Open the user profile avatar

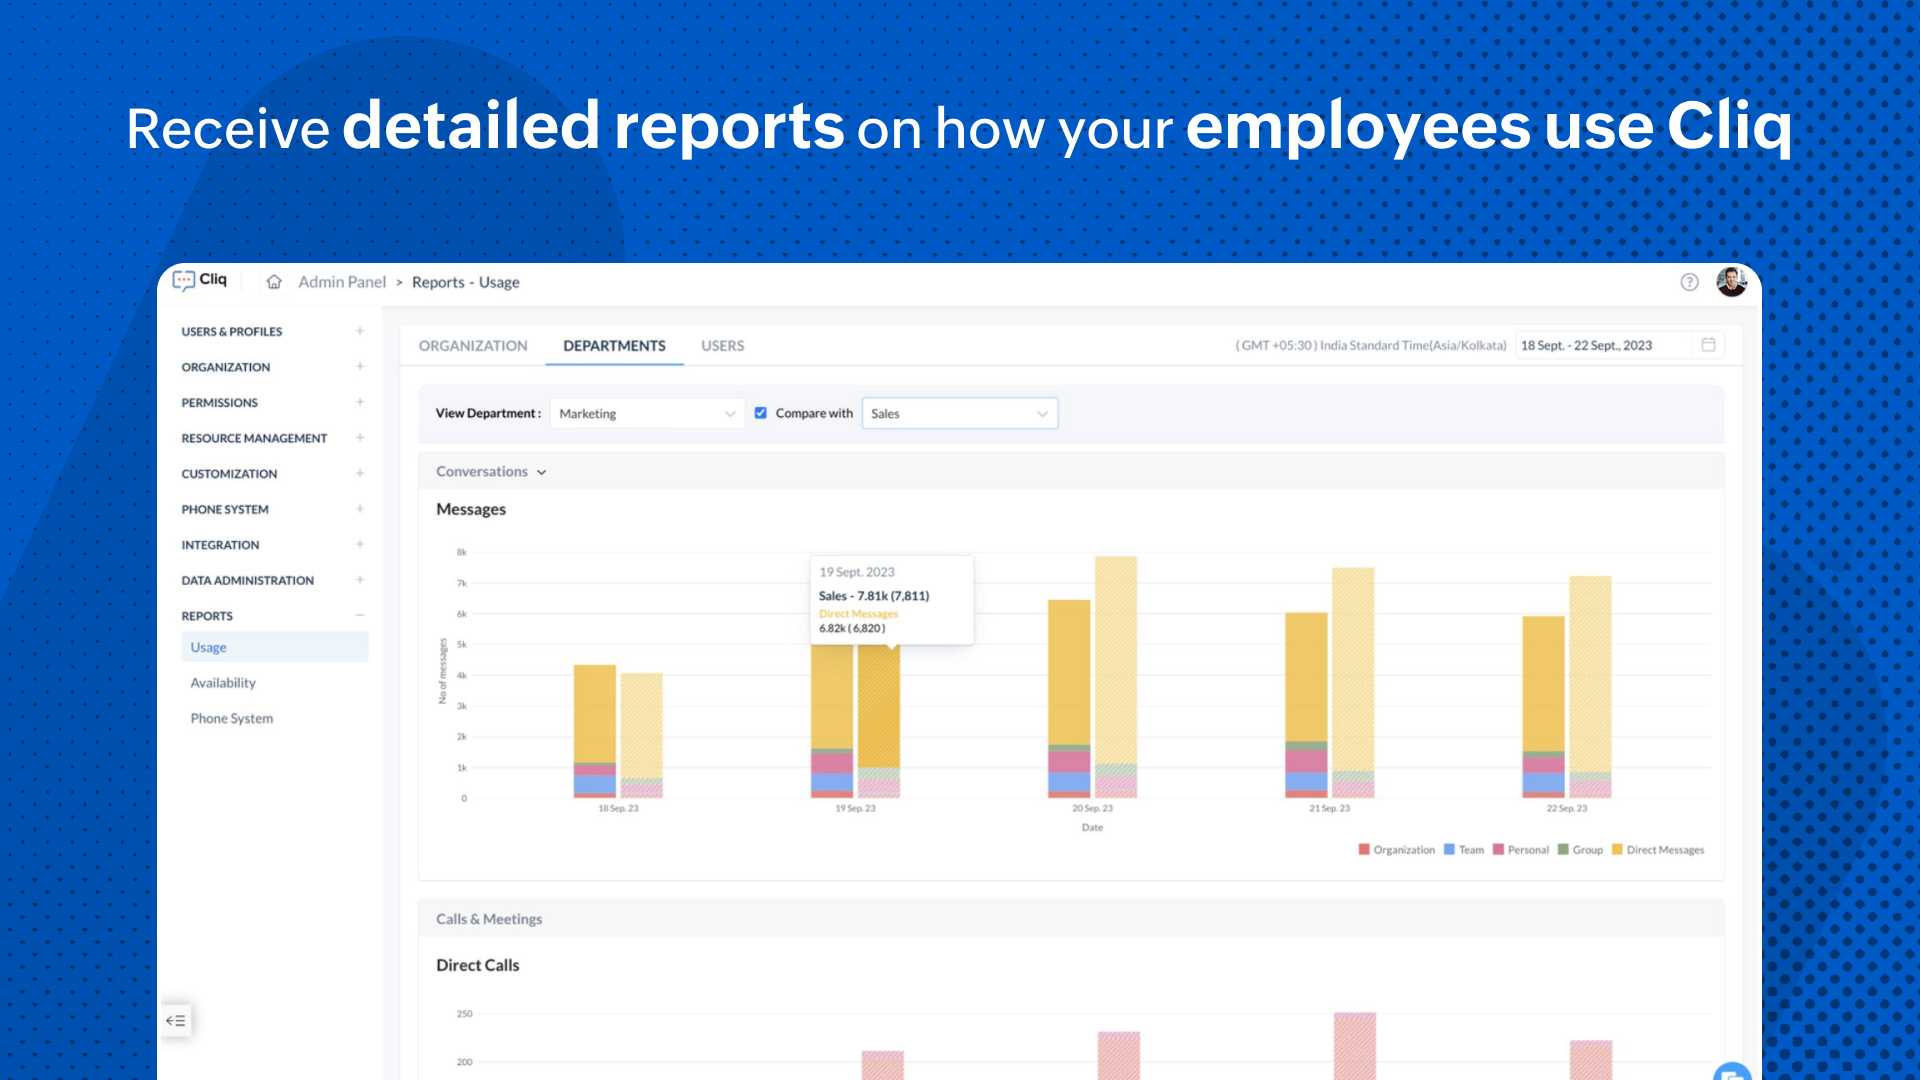pos(1731,282)
